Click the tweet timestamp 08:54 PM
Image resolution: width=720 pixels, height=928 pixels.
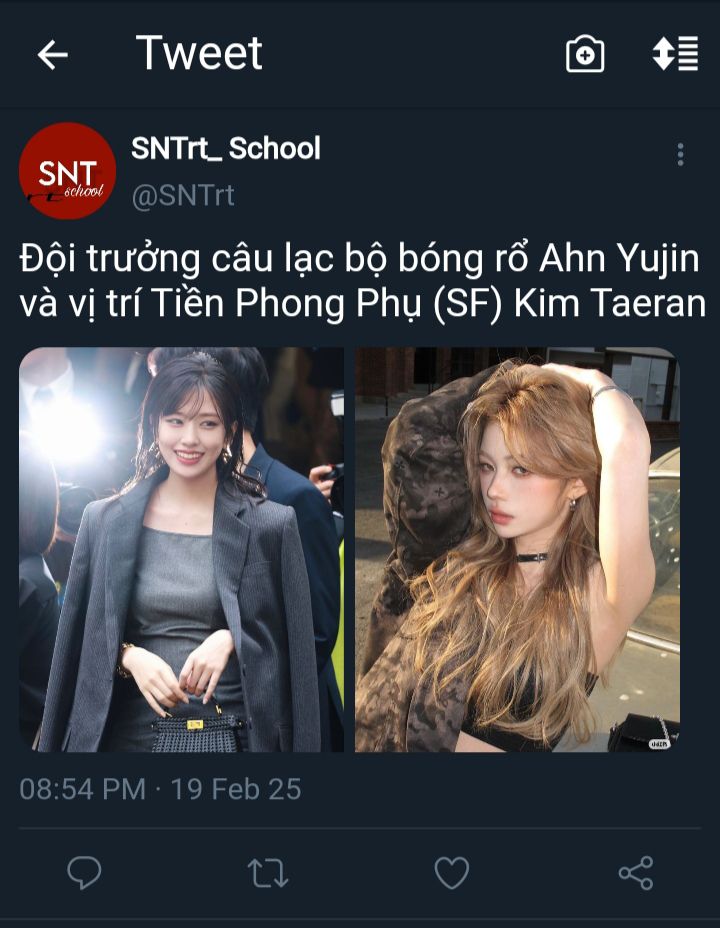pos(82,789)
